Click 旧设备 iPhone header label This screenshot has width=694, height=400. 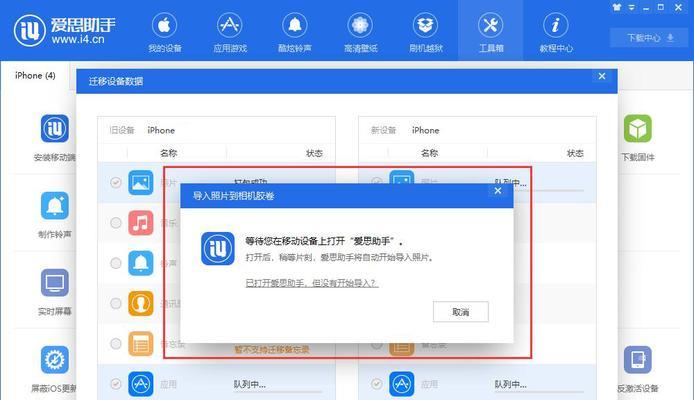coord(142,130)
